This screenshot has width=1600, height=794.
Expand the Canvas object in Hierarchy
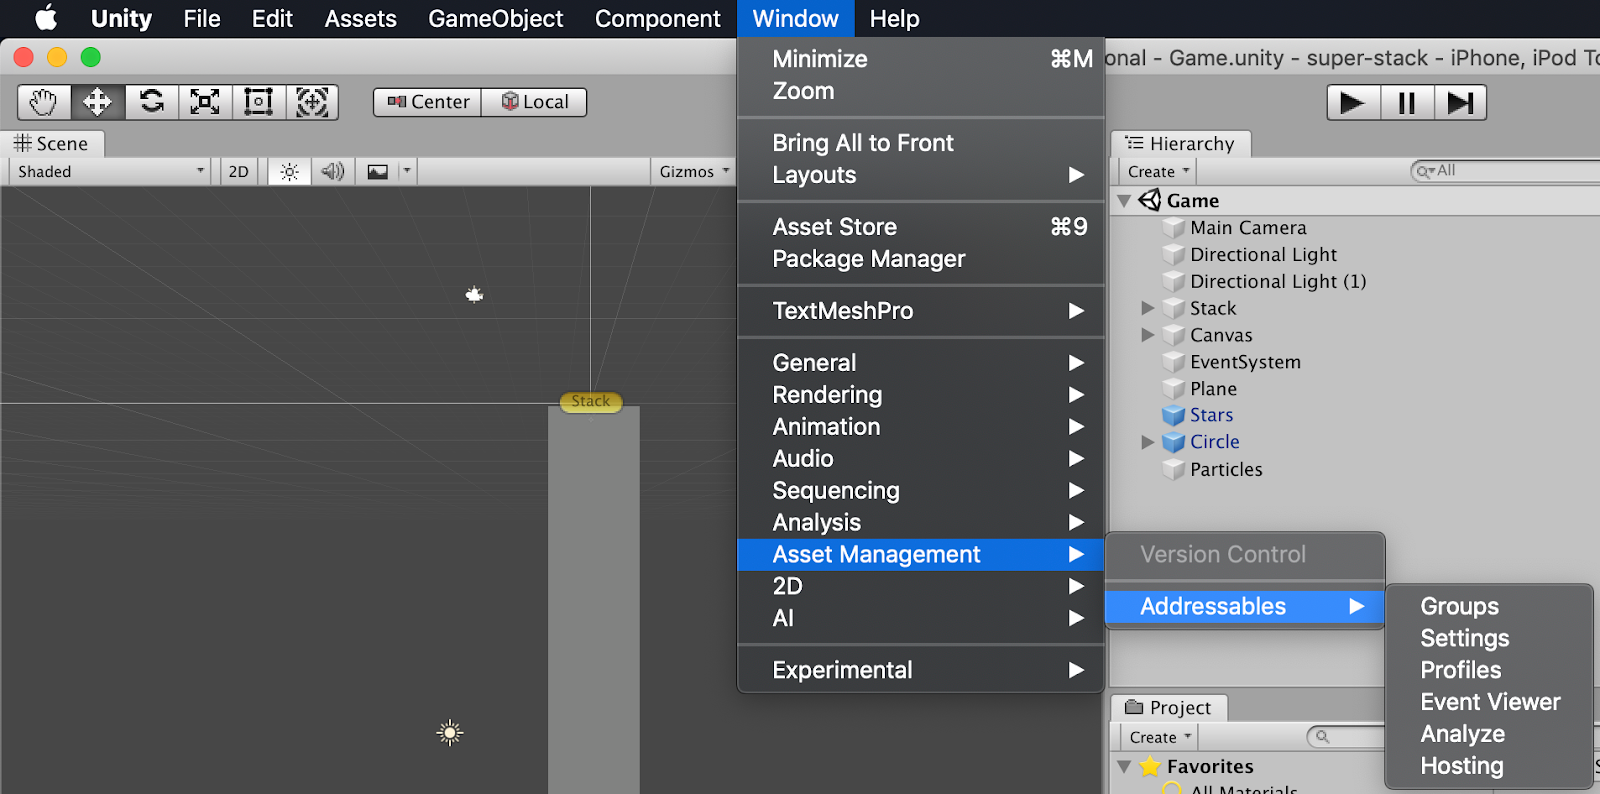(x=1148, y=335)
